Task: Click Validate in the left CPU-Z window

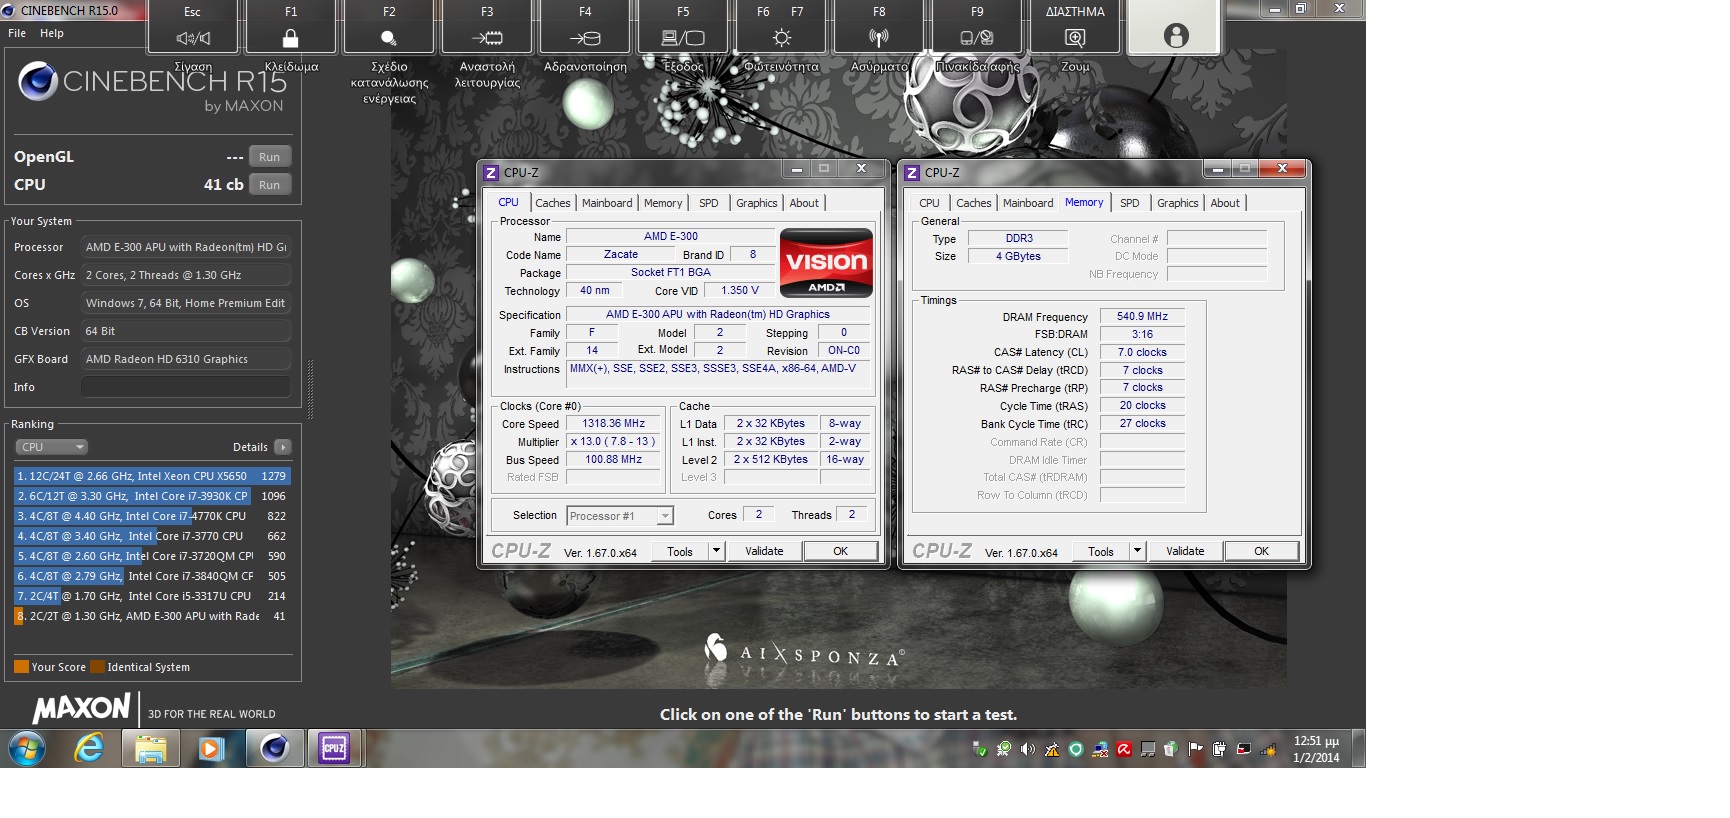Action: click(x=764, y=551)
